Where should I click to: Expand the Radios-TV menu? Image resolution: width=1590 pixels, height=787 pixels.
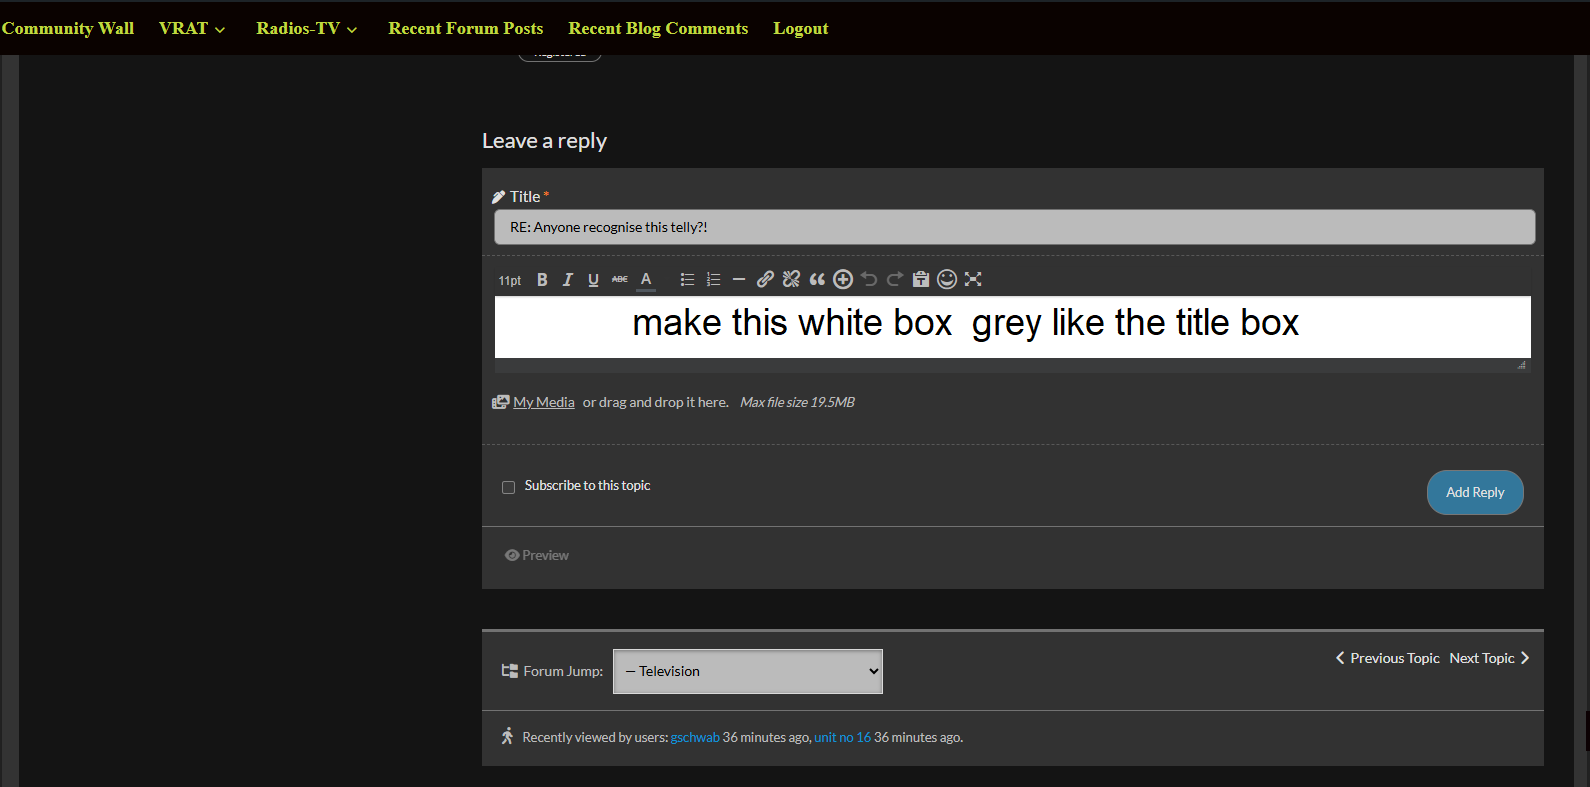click(x=306, y=28)
